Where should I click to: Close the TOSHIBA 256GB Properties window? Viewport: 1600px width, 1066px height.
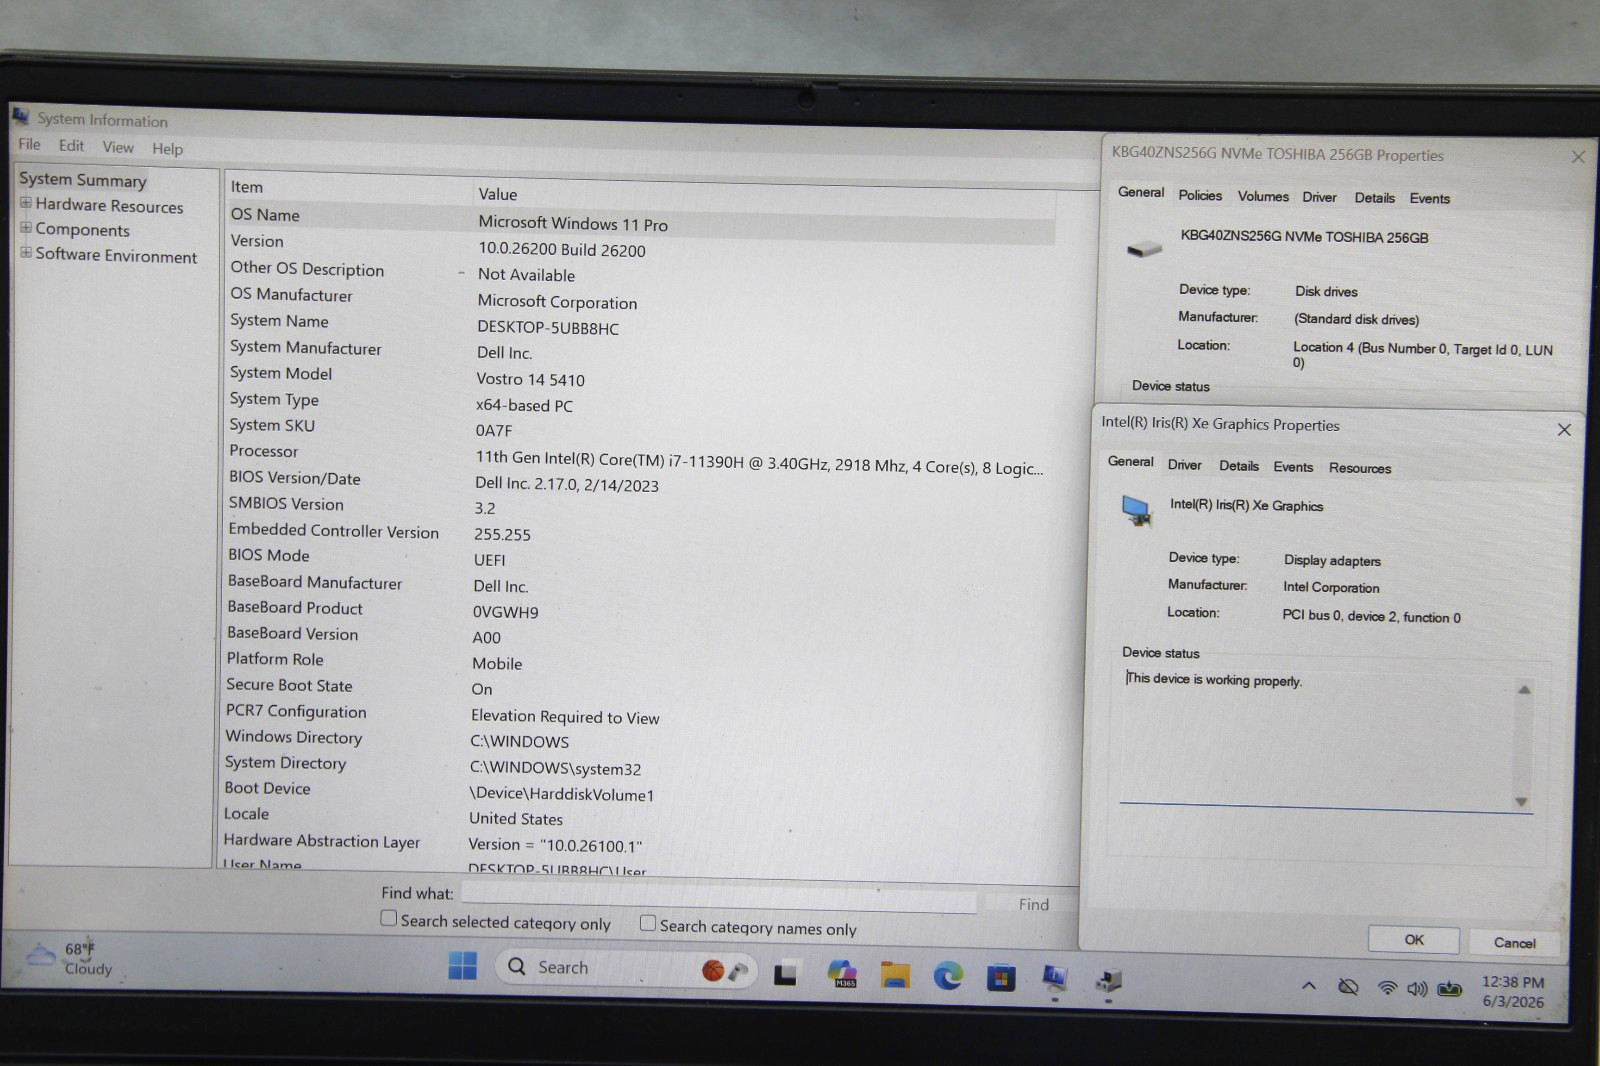pyautogui.click(x=1578, y=157)
